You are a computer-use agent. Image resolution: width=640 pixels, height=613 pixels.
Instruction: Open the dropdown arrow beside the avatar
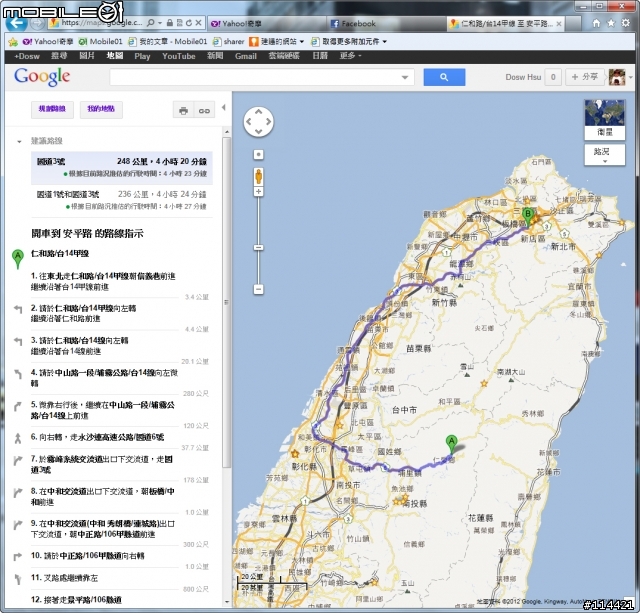[x=631, y=77]
